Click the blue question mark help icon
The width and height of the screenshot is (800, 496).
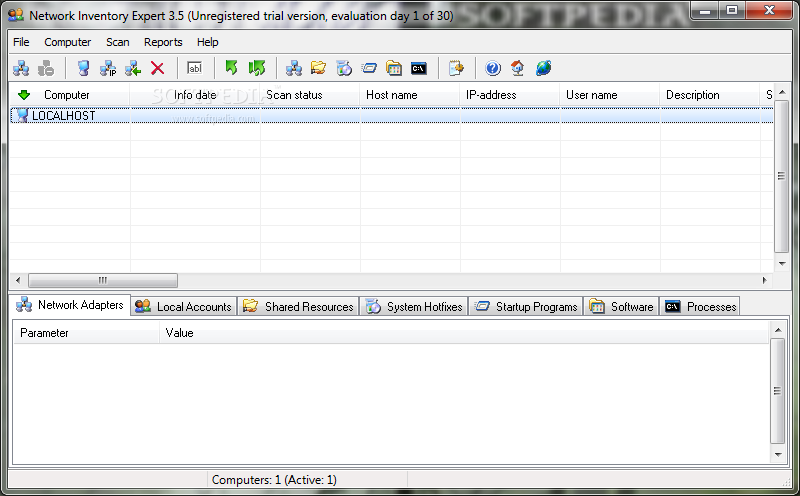pyautogui.click(x=493, y=68)
